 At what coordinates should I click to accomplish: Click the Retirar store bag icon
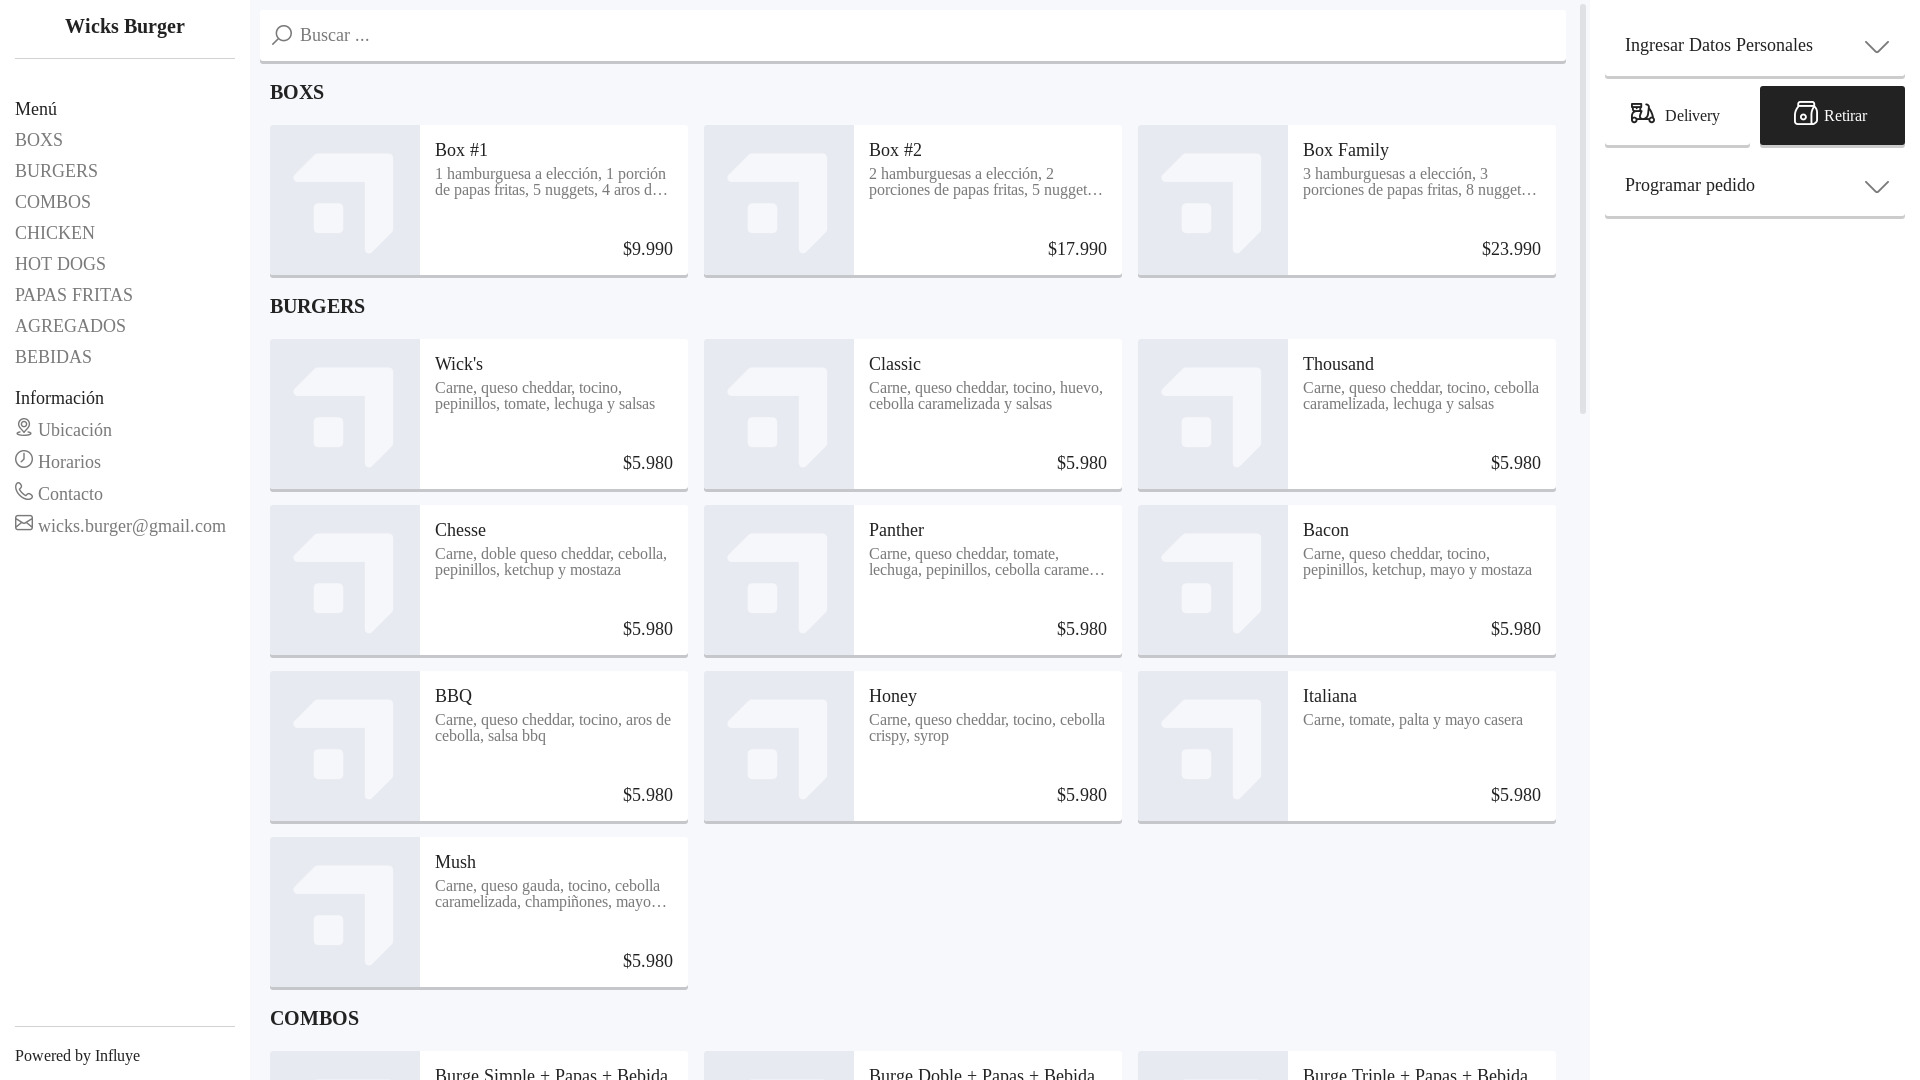(x=1805, y=114)
